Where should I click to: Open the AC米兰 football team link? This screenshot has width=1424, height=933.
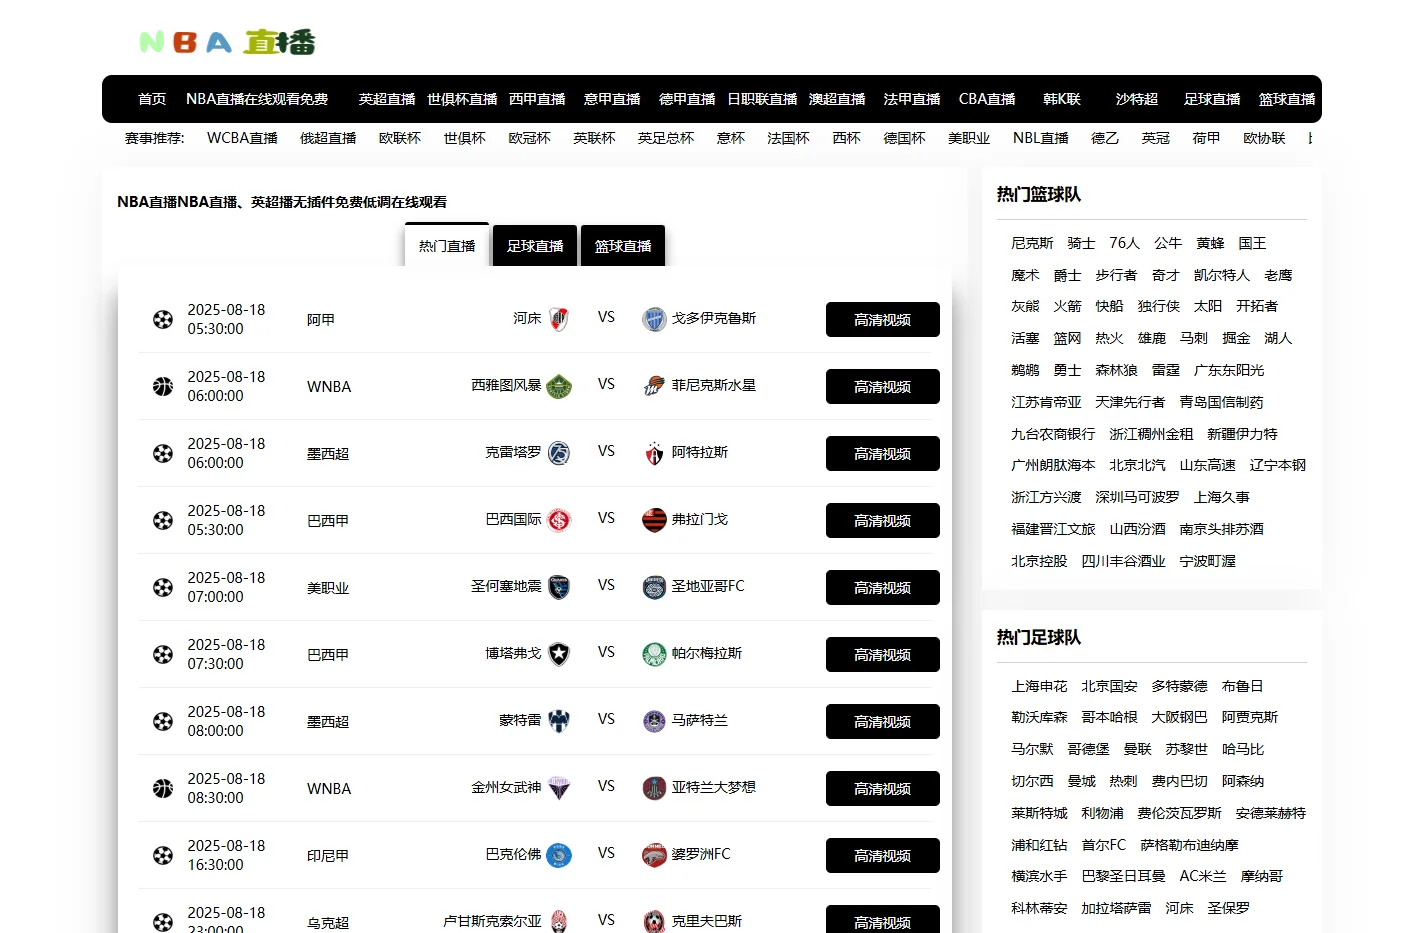(x=1203, y=876)
